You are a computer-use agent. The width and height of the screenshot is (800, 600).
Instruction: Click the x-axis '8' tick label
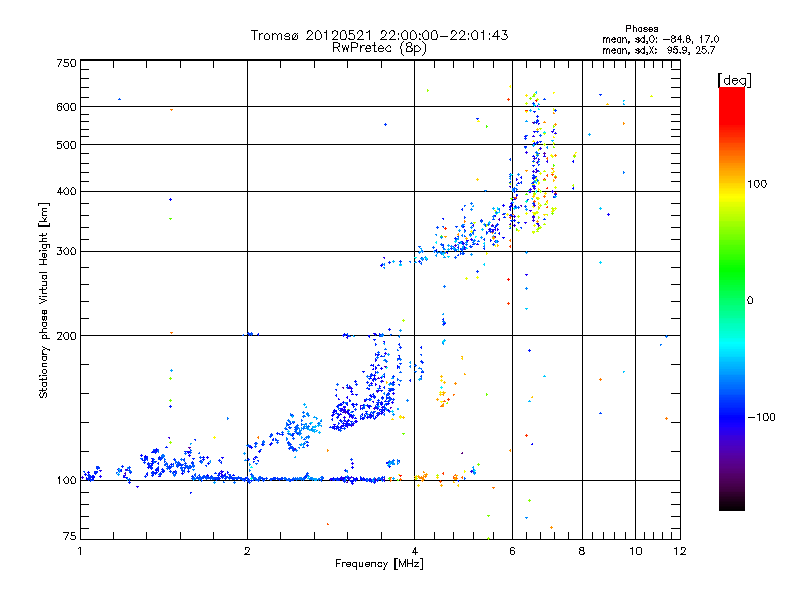582,551
